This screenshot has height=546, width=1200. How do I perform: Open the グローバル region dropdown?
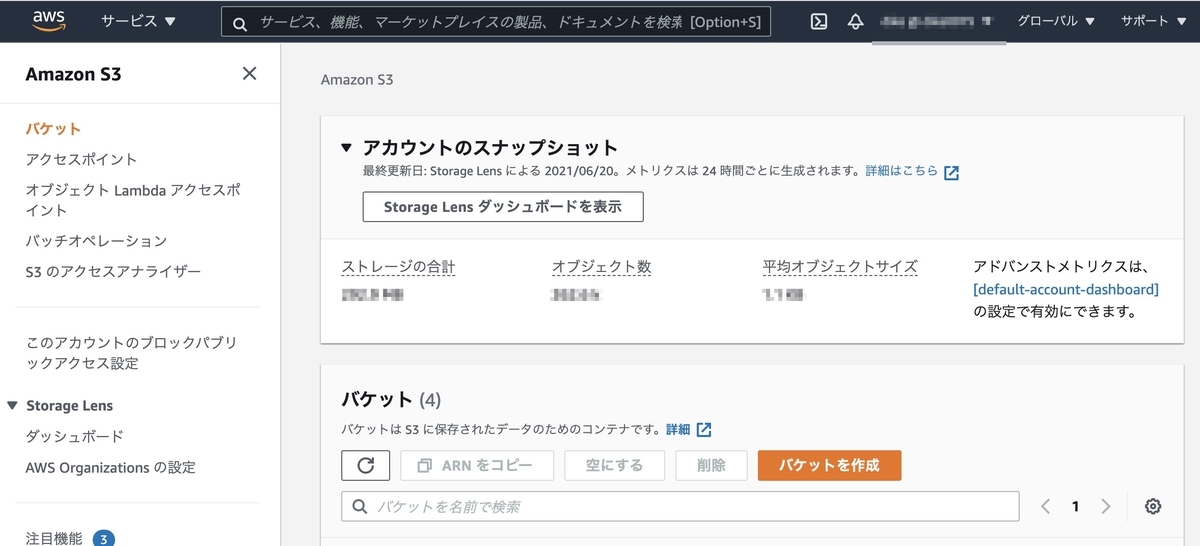pos(1055,21)
